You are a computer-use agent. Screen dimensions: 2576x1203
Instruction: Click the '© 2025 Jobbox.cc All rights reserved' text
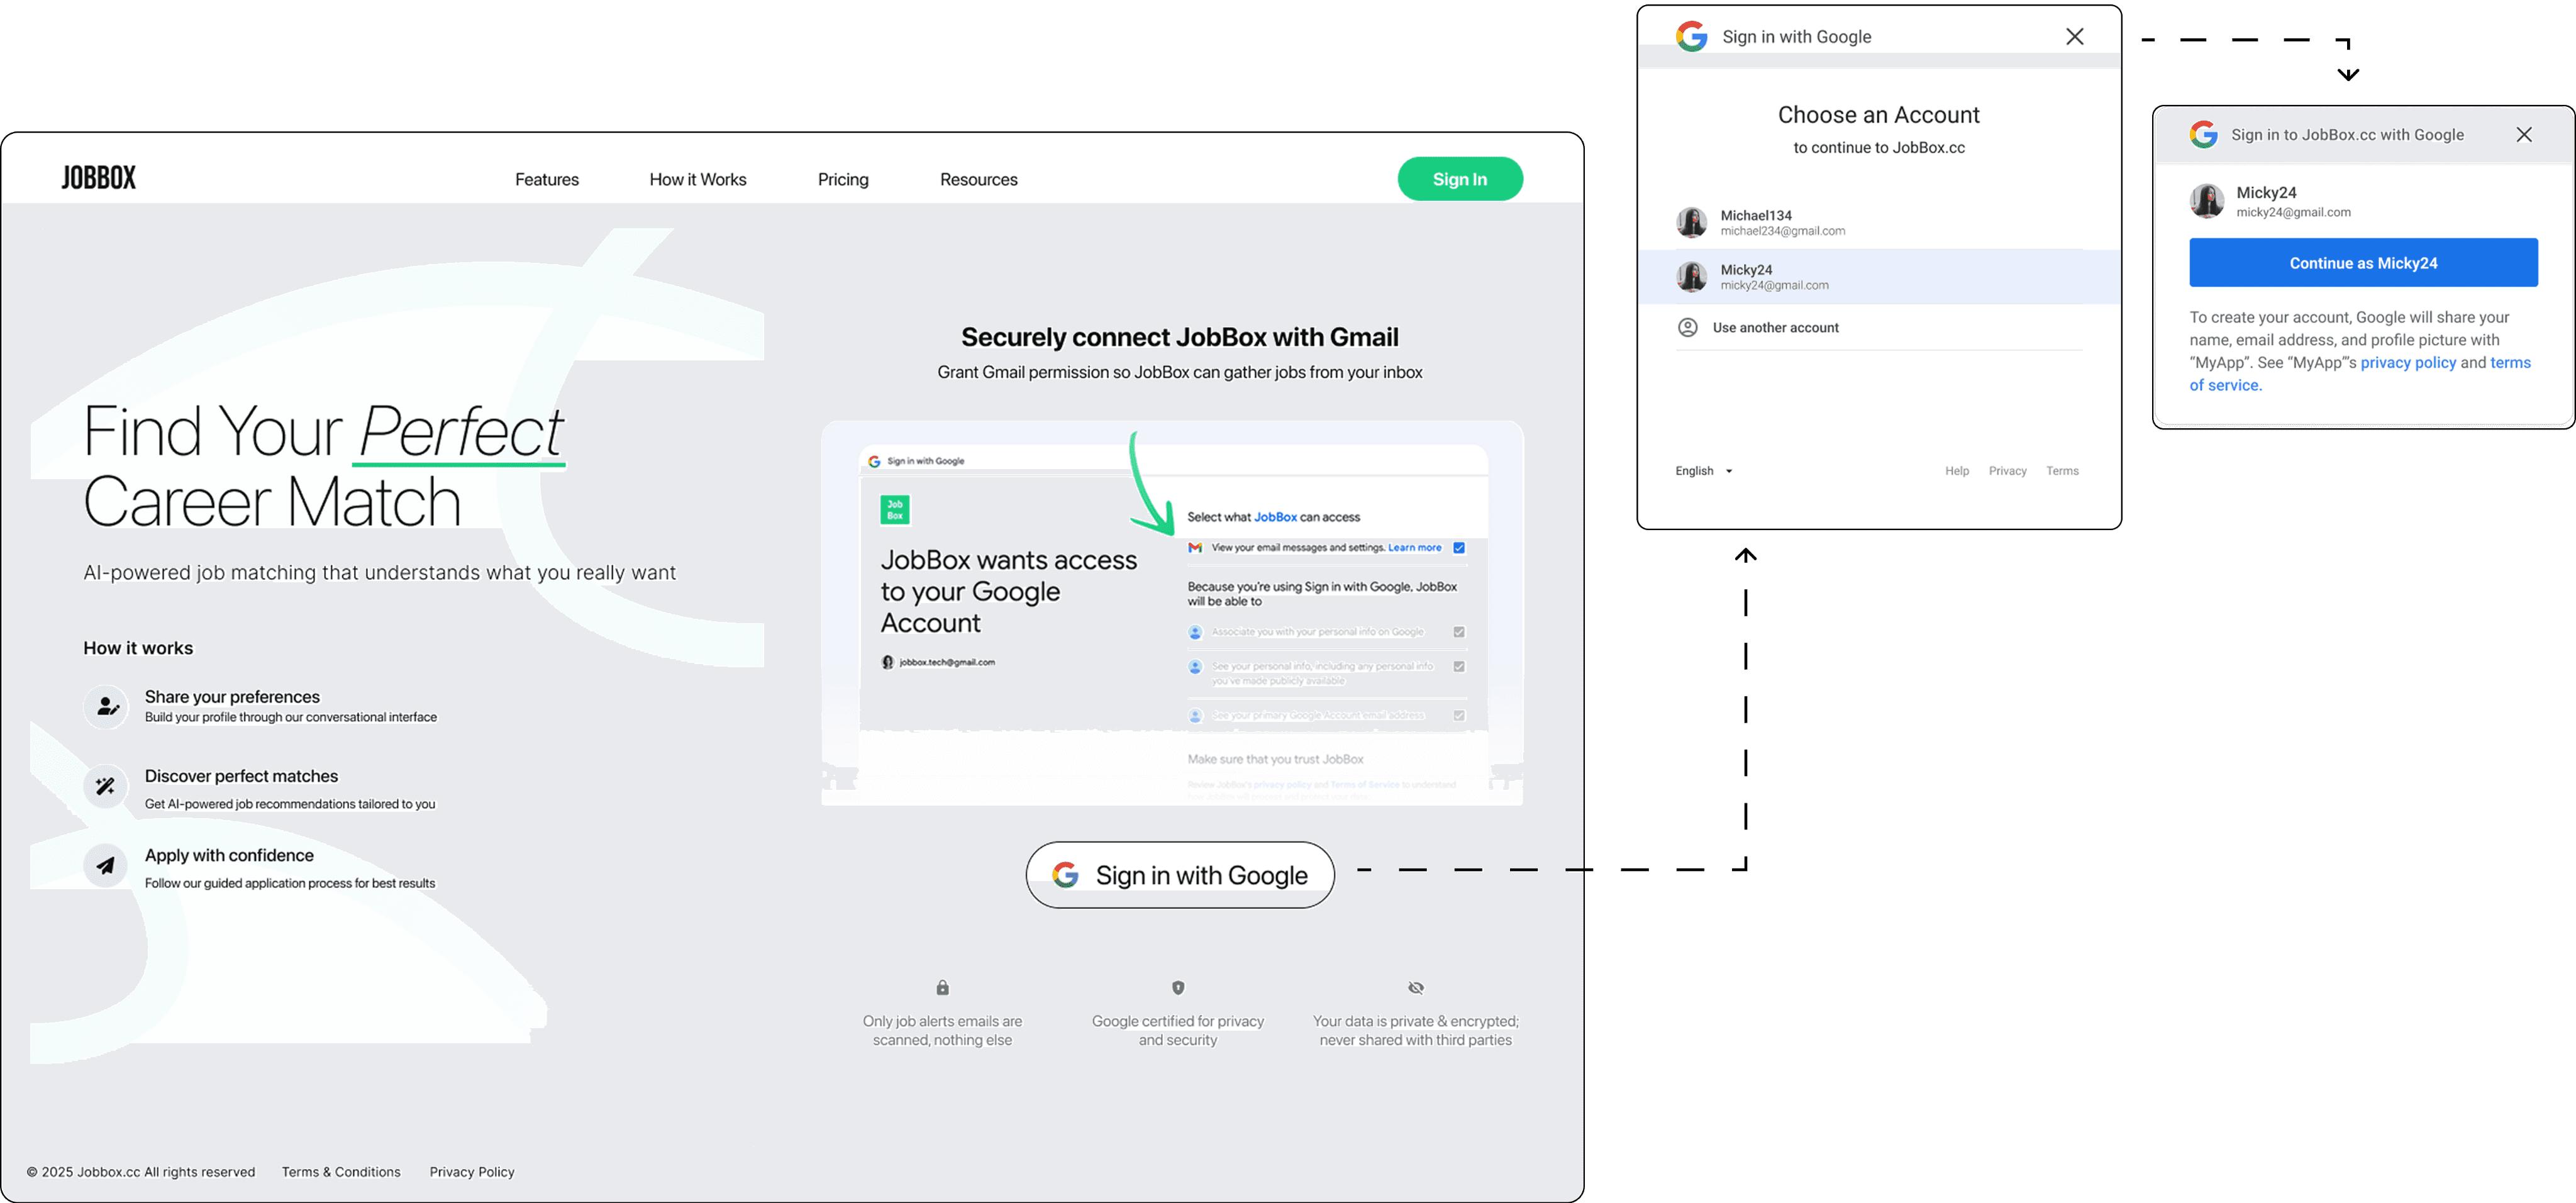pyautogui.click(x=141, y=1172)
